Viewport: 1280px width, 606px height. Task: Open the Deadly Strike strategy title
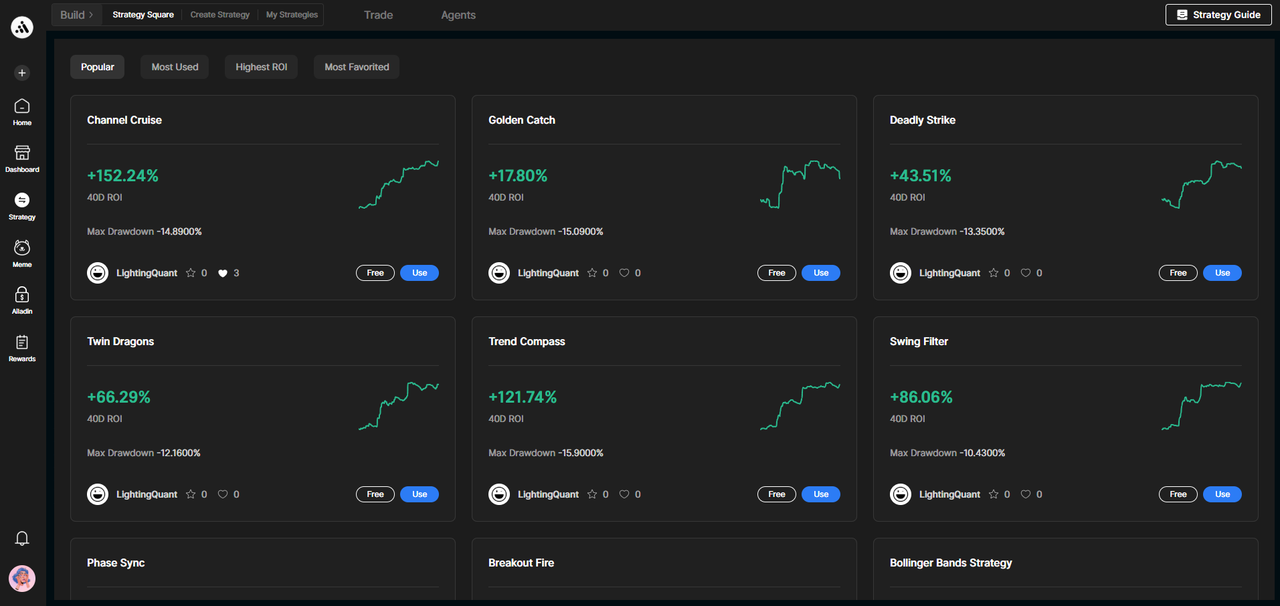[x=922, y=120]
